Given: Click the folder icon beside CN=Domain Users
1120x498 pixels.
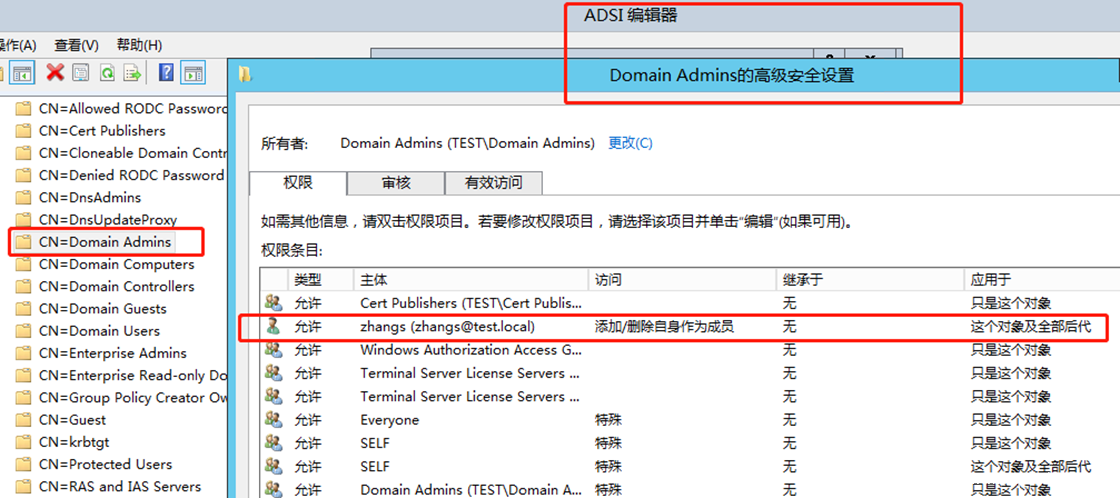Looking at the screenshot, I should [24, 331].
